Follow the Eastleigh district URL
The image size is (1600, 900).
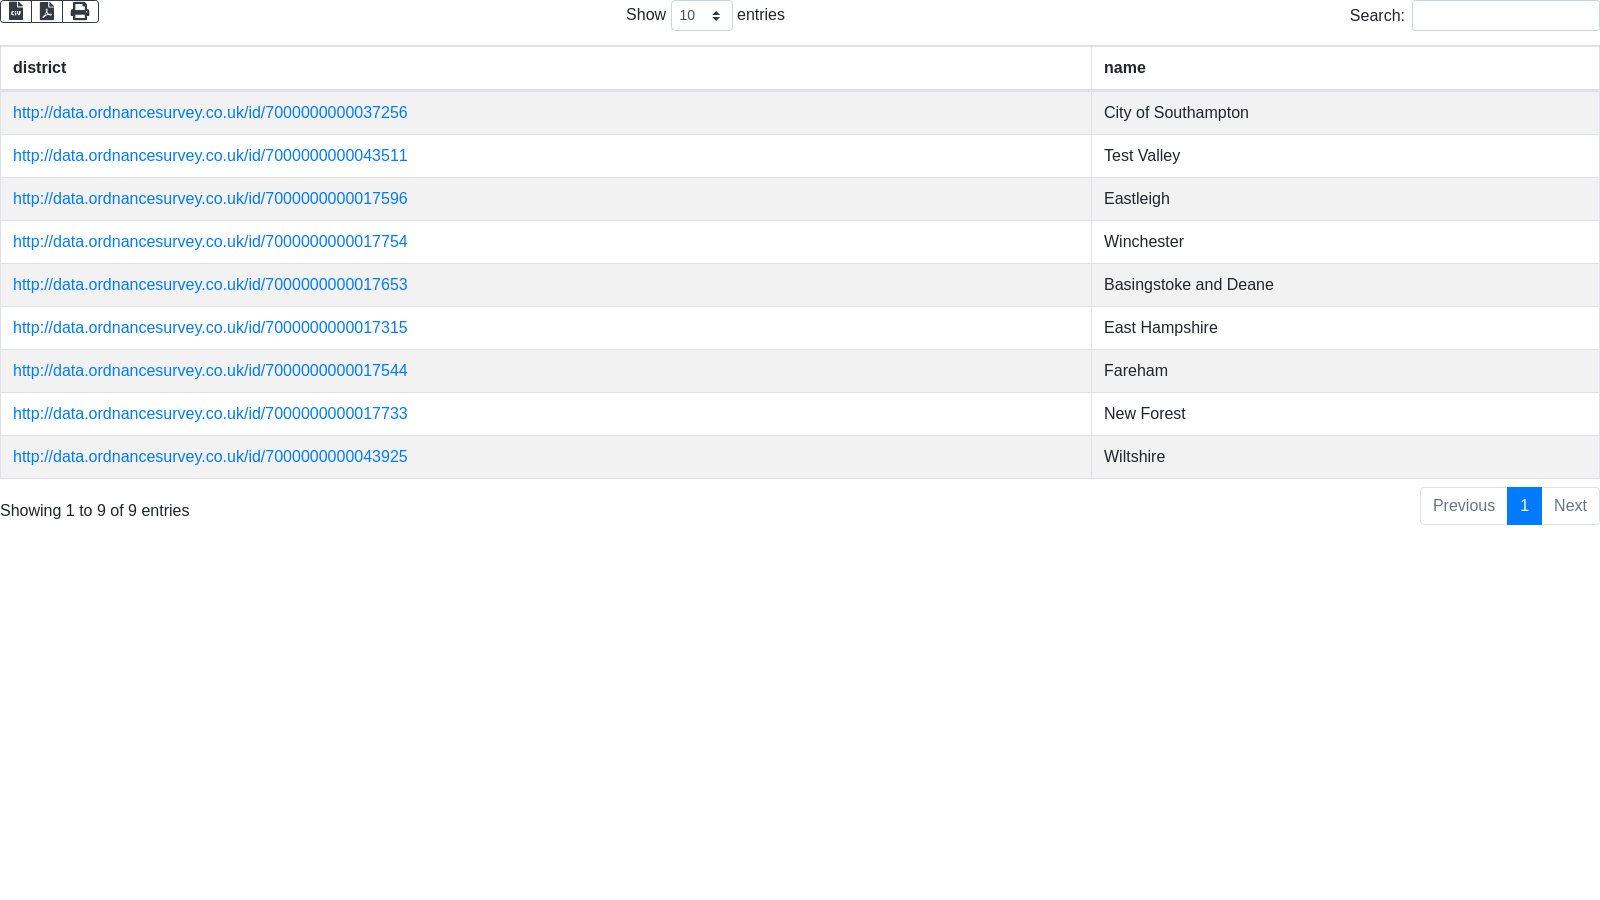click(x=210, y=199)
